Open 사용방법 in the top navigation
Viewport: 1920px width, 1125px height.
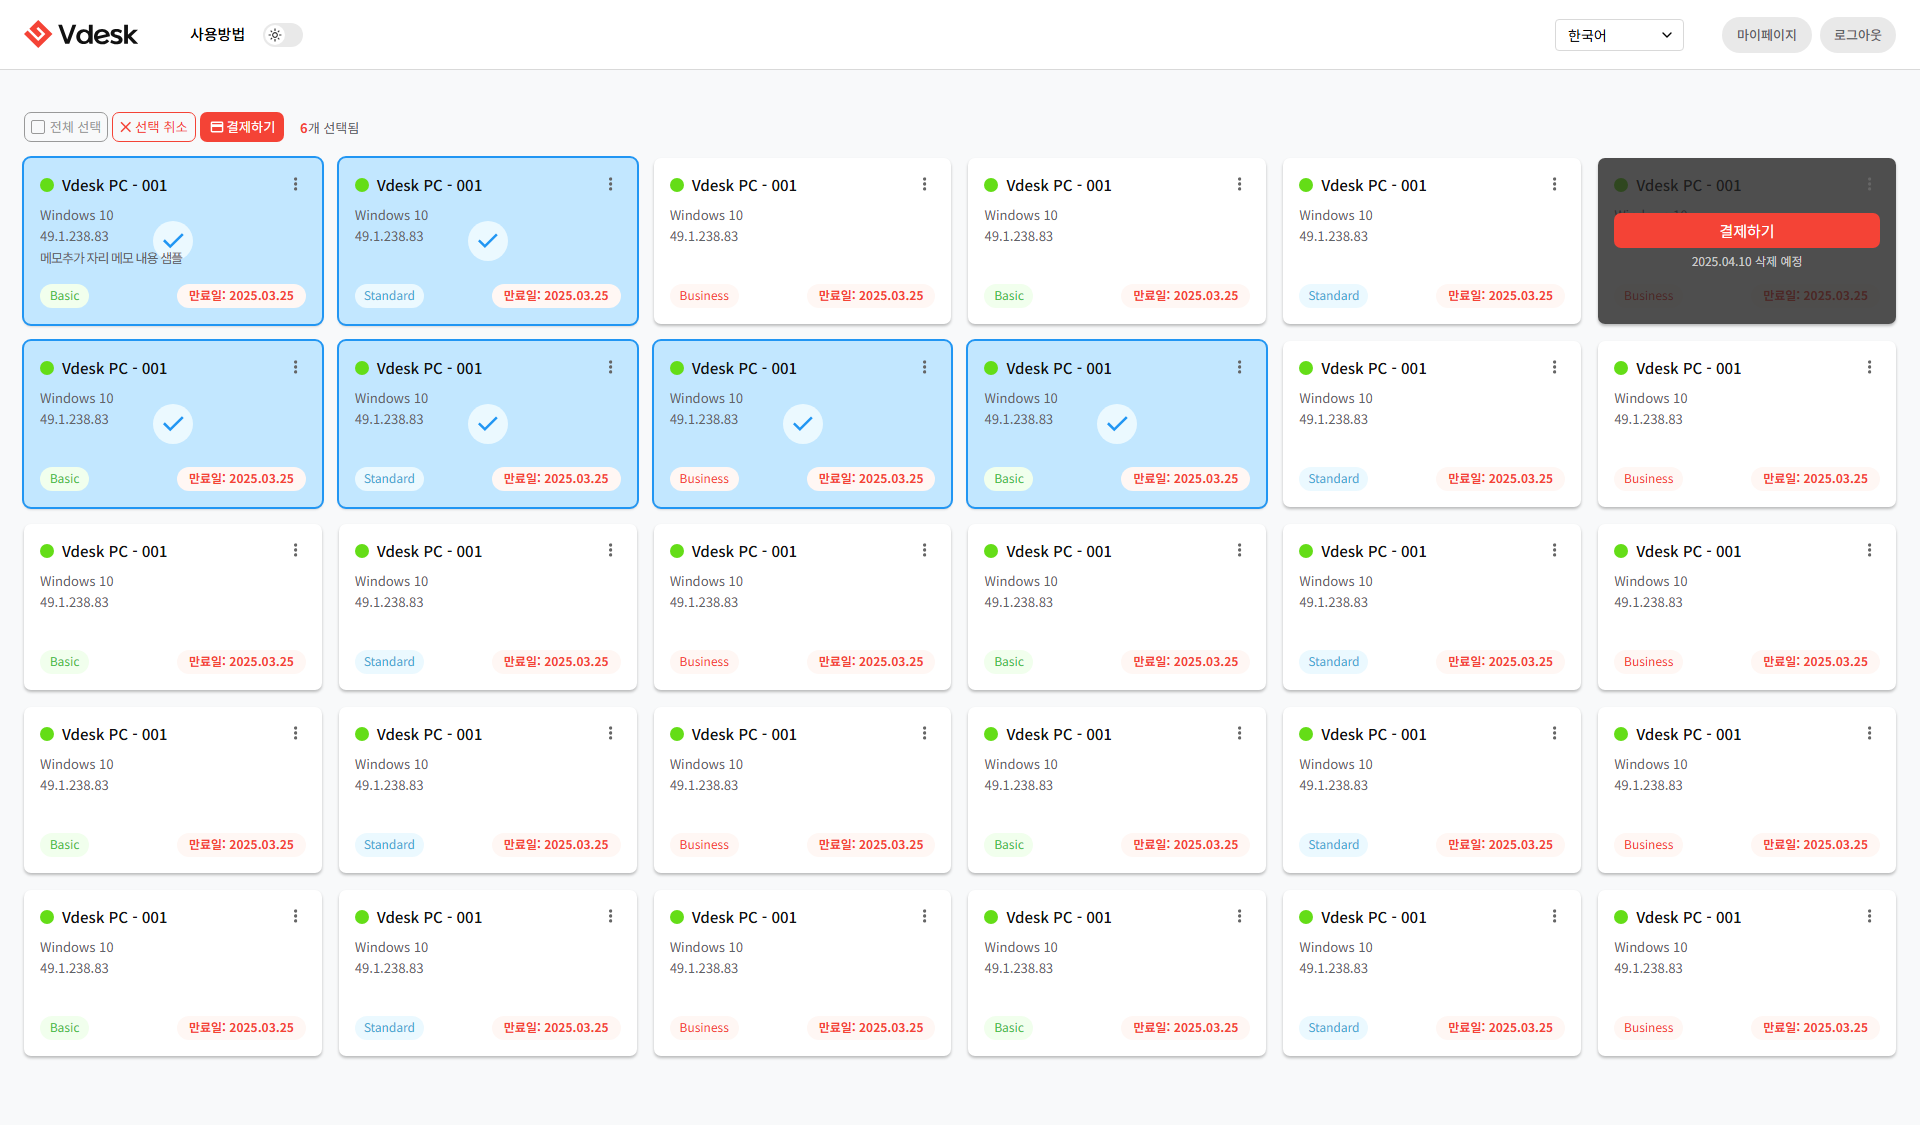coord(217,35)
